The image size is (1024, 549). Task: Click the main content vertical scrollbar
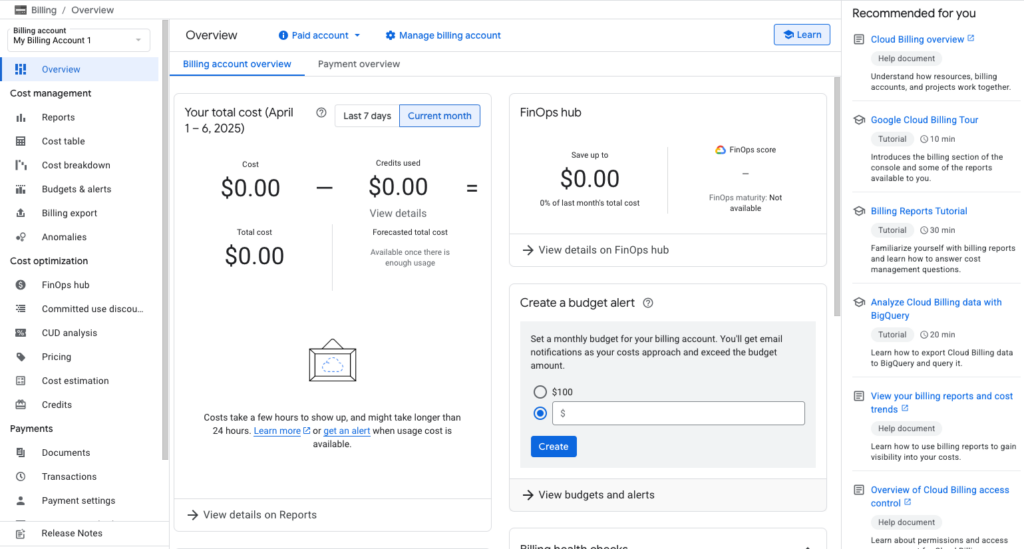[837, 196]
